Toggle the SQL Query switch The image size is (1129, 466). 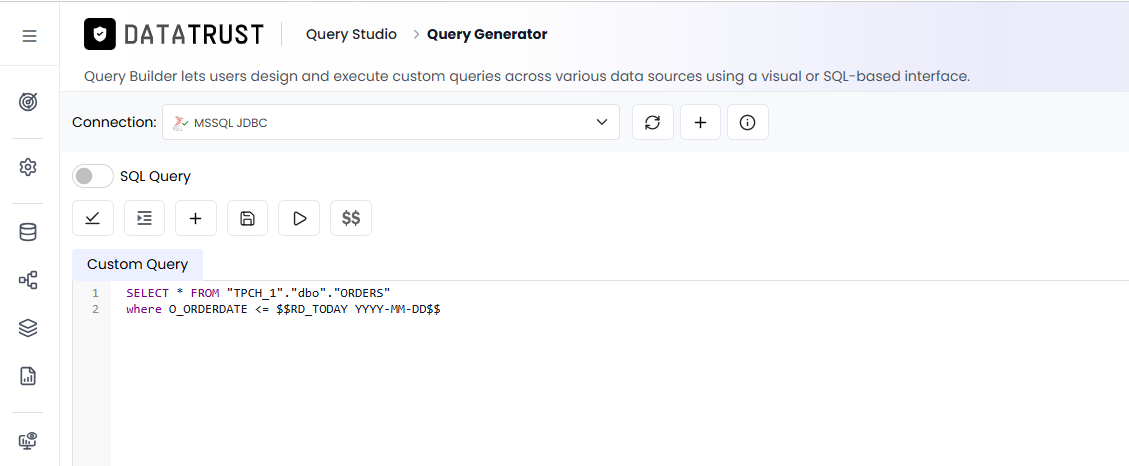(x=93, y=176)
